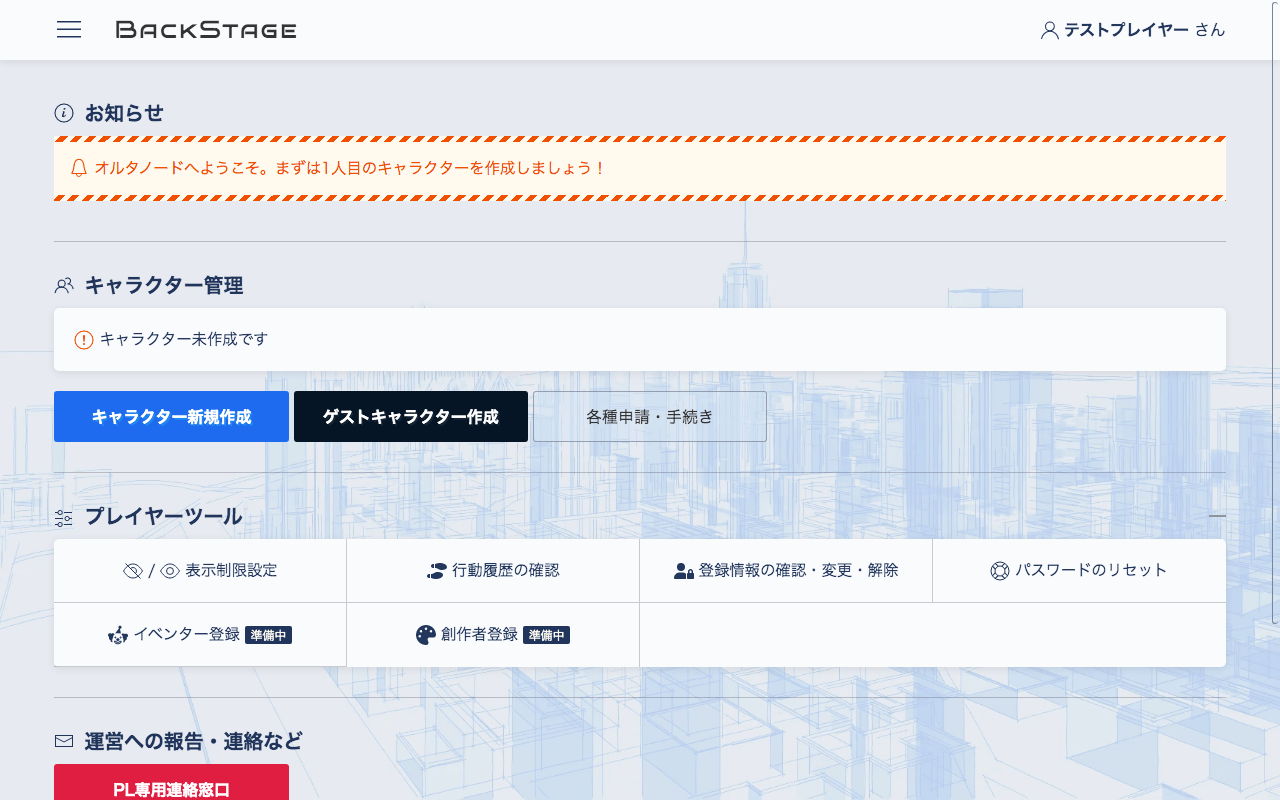Click the 運営への報告・連絡など heading

[x=193, y=741]
